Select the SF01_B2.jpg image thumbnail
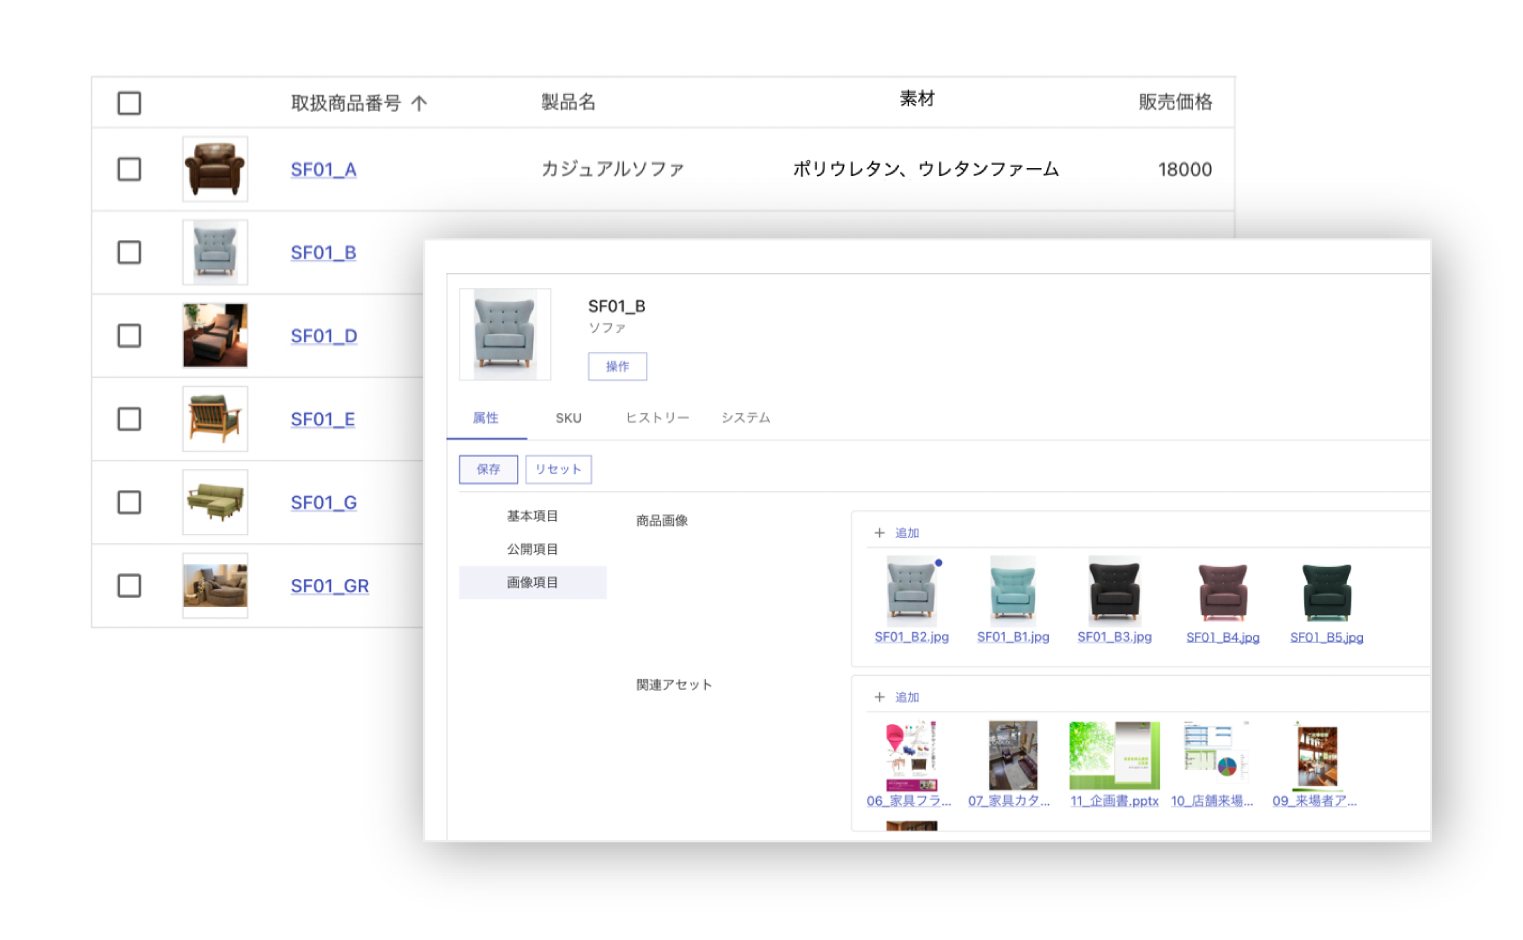The width and height of the screenshot is (1523, 940). (x=911, y=591)
